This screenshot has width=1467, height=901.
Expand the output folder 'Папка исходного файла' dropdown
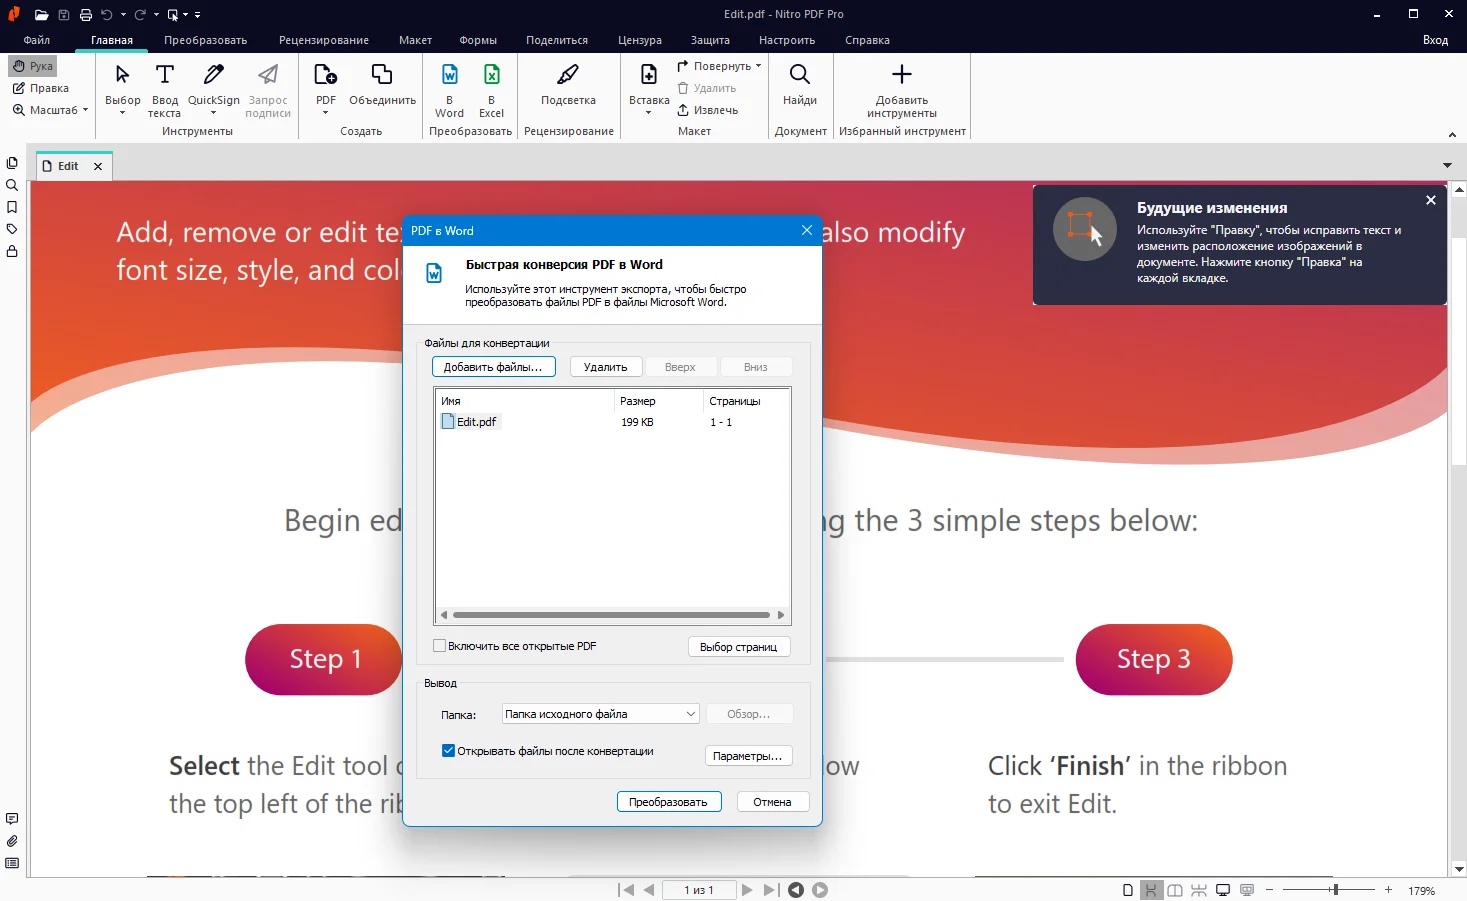coord(690,714)
